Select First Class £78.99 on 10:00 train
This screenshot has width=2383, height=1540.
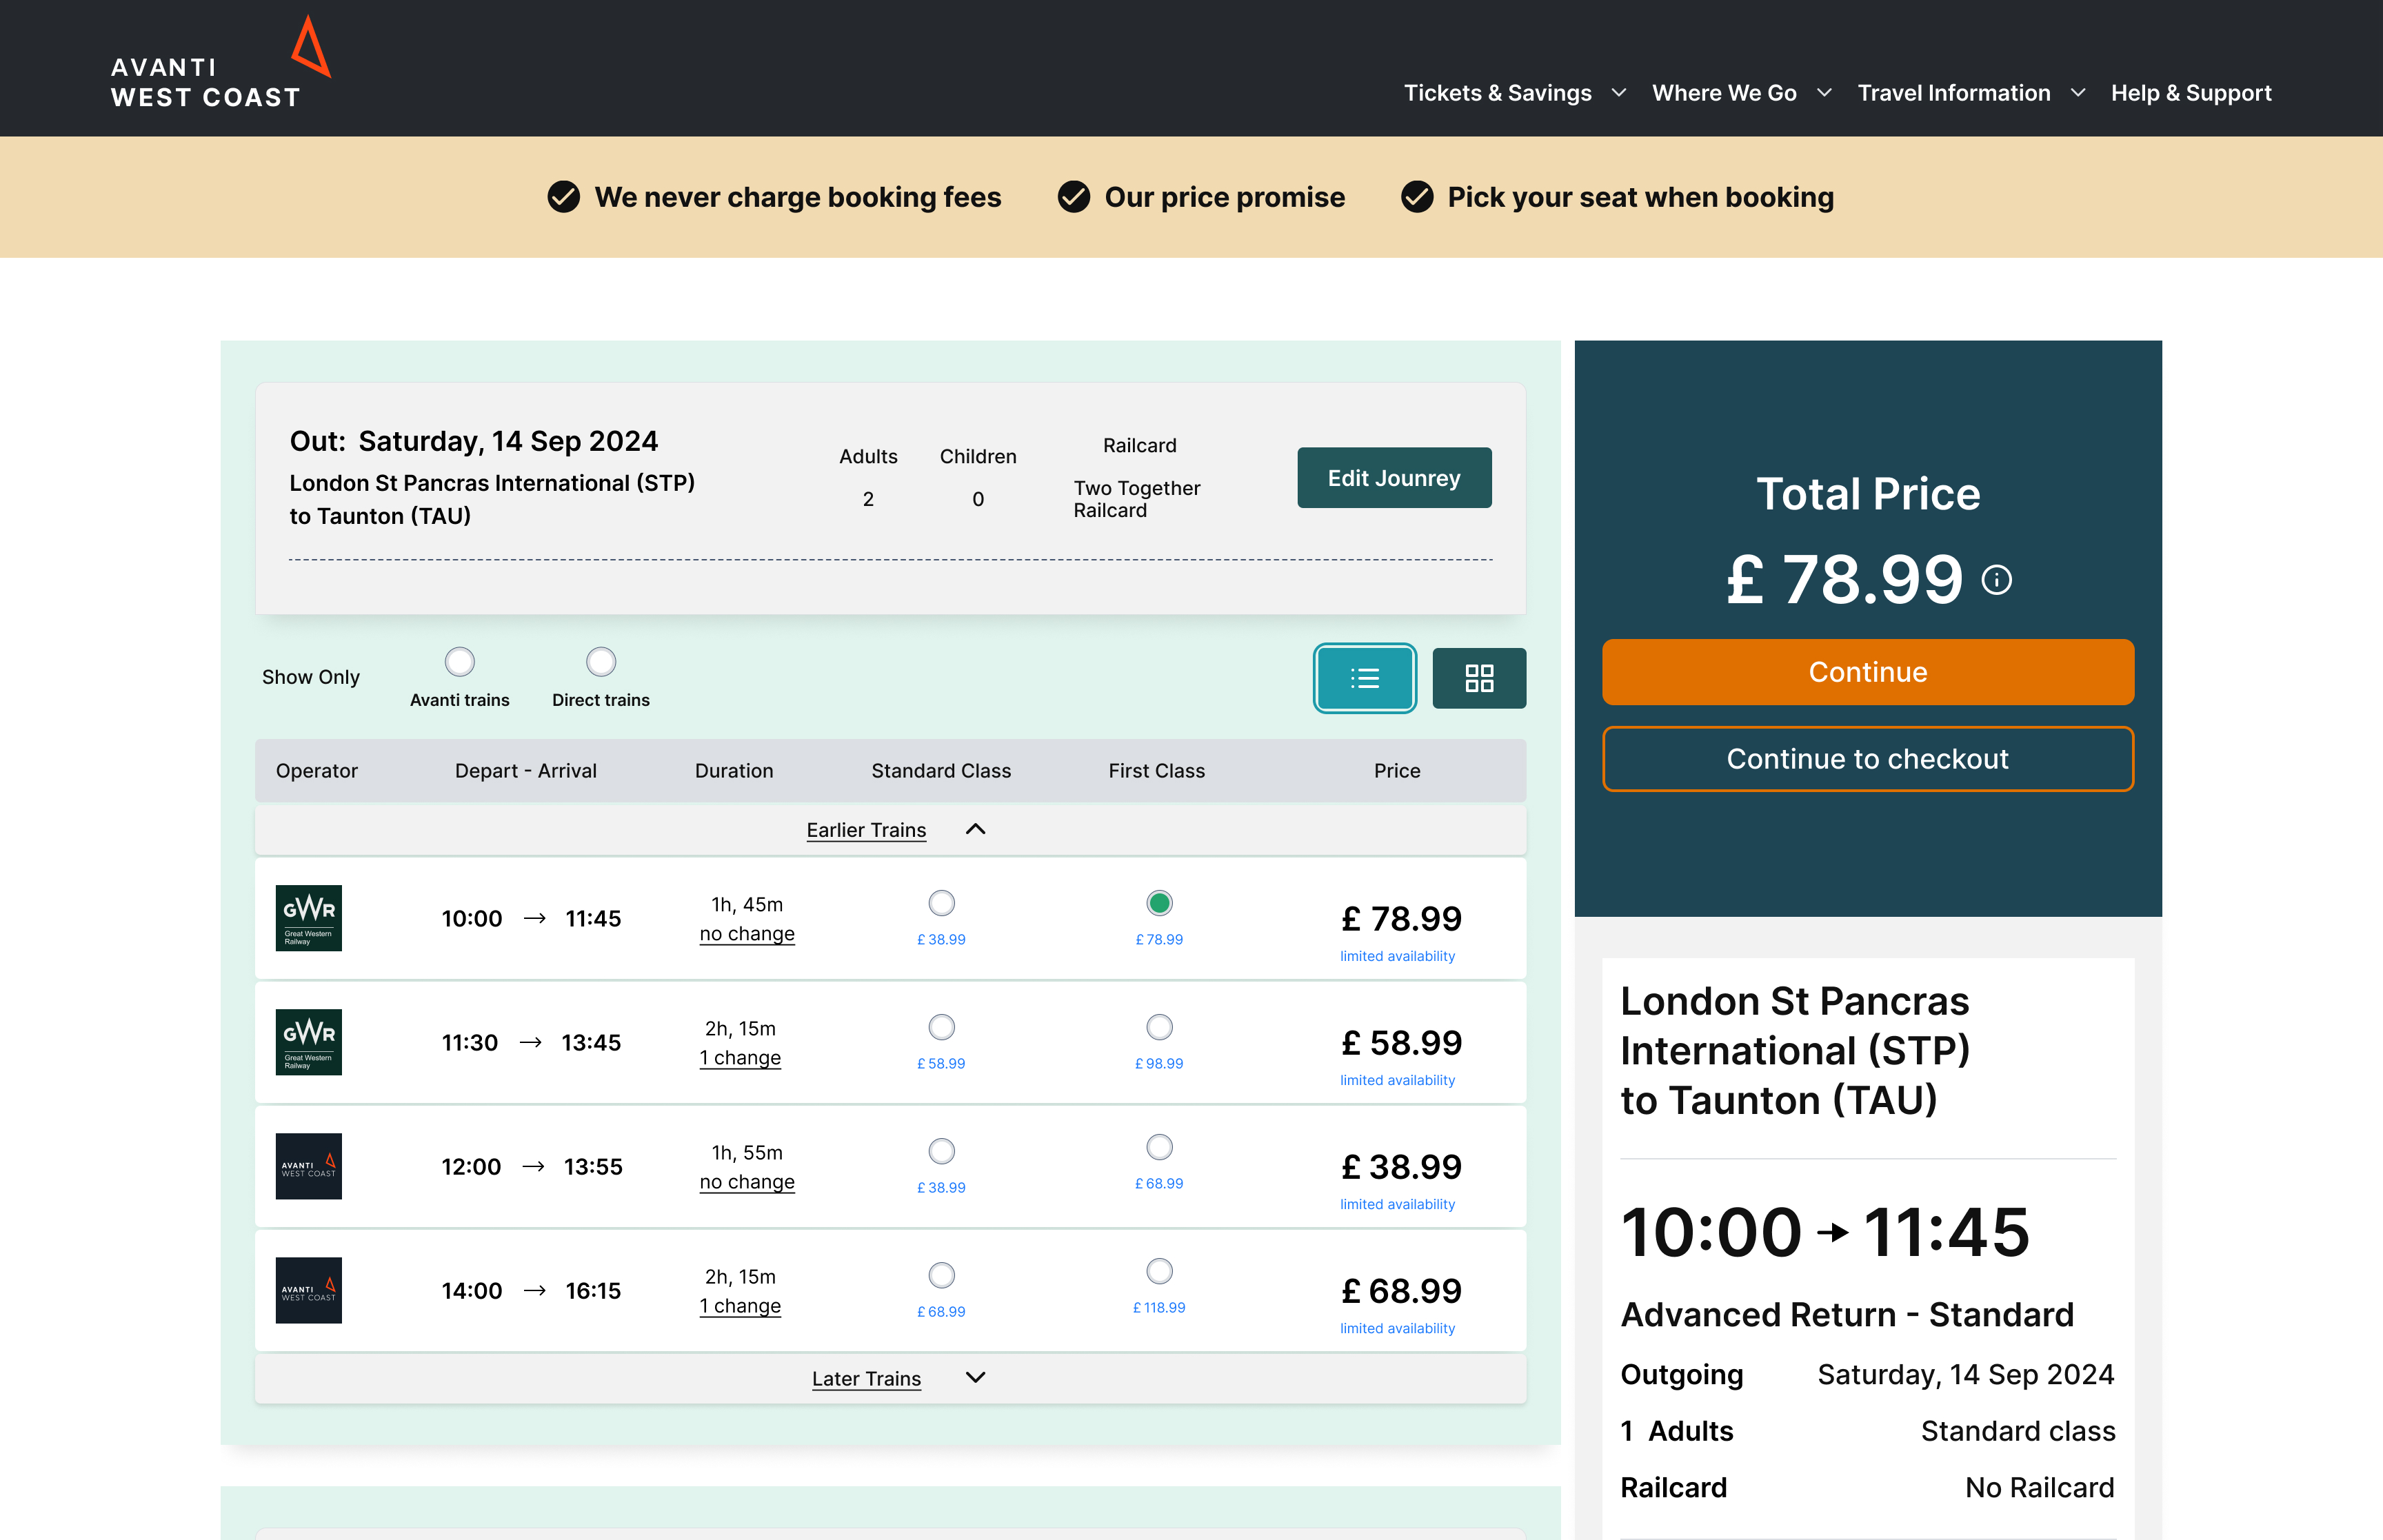(1159, 903)
